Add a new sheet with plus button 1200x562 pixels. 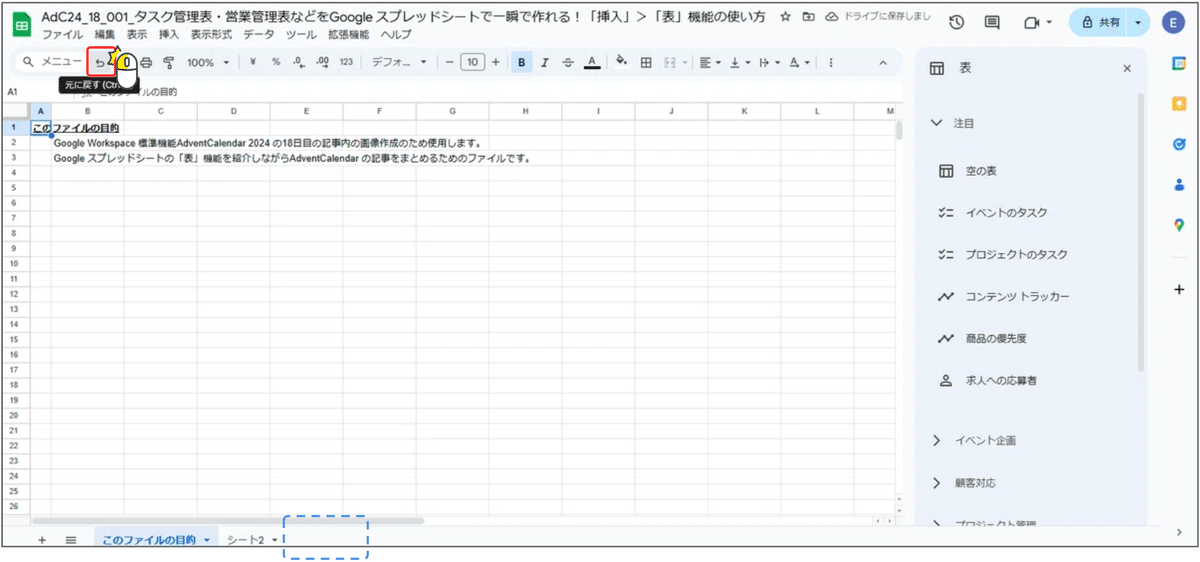click(42, 540)
